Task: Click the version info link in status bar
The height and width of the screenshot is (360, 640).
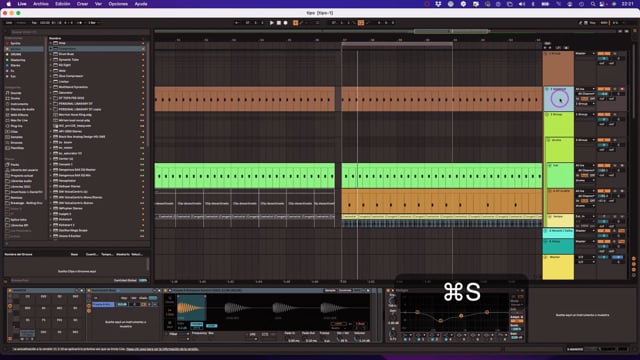Action: pos(162,349)
